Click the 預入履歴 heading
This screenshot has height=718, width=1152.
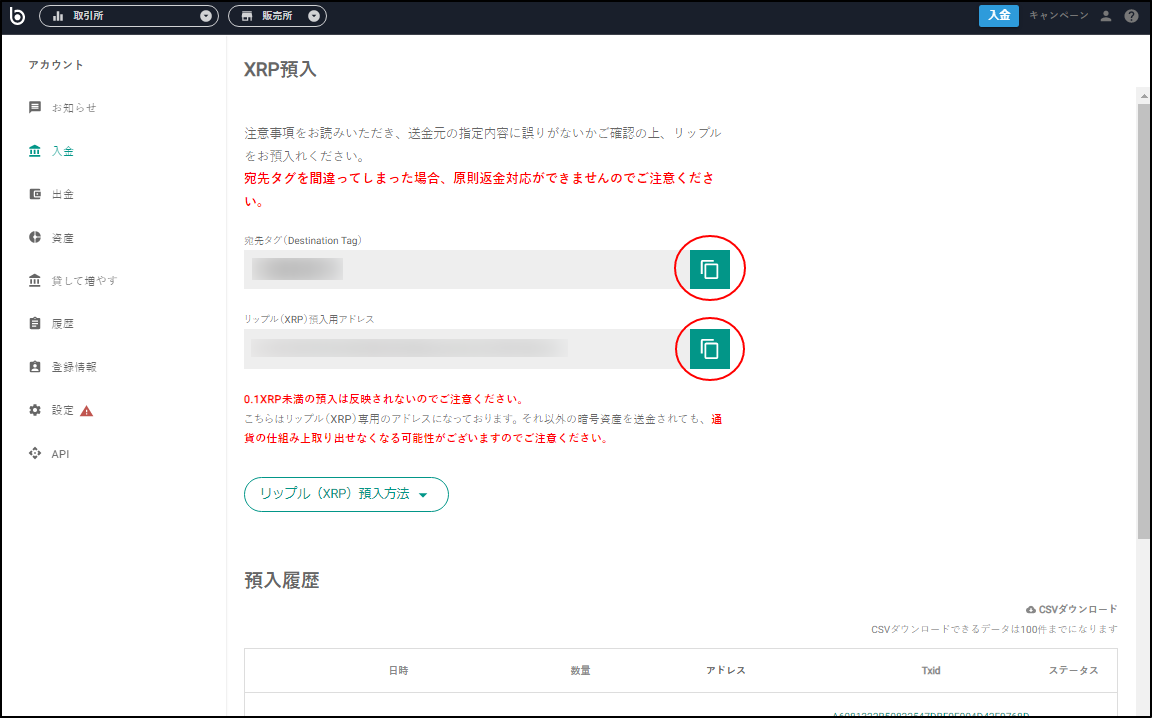pos(281,581)
